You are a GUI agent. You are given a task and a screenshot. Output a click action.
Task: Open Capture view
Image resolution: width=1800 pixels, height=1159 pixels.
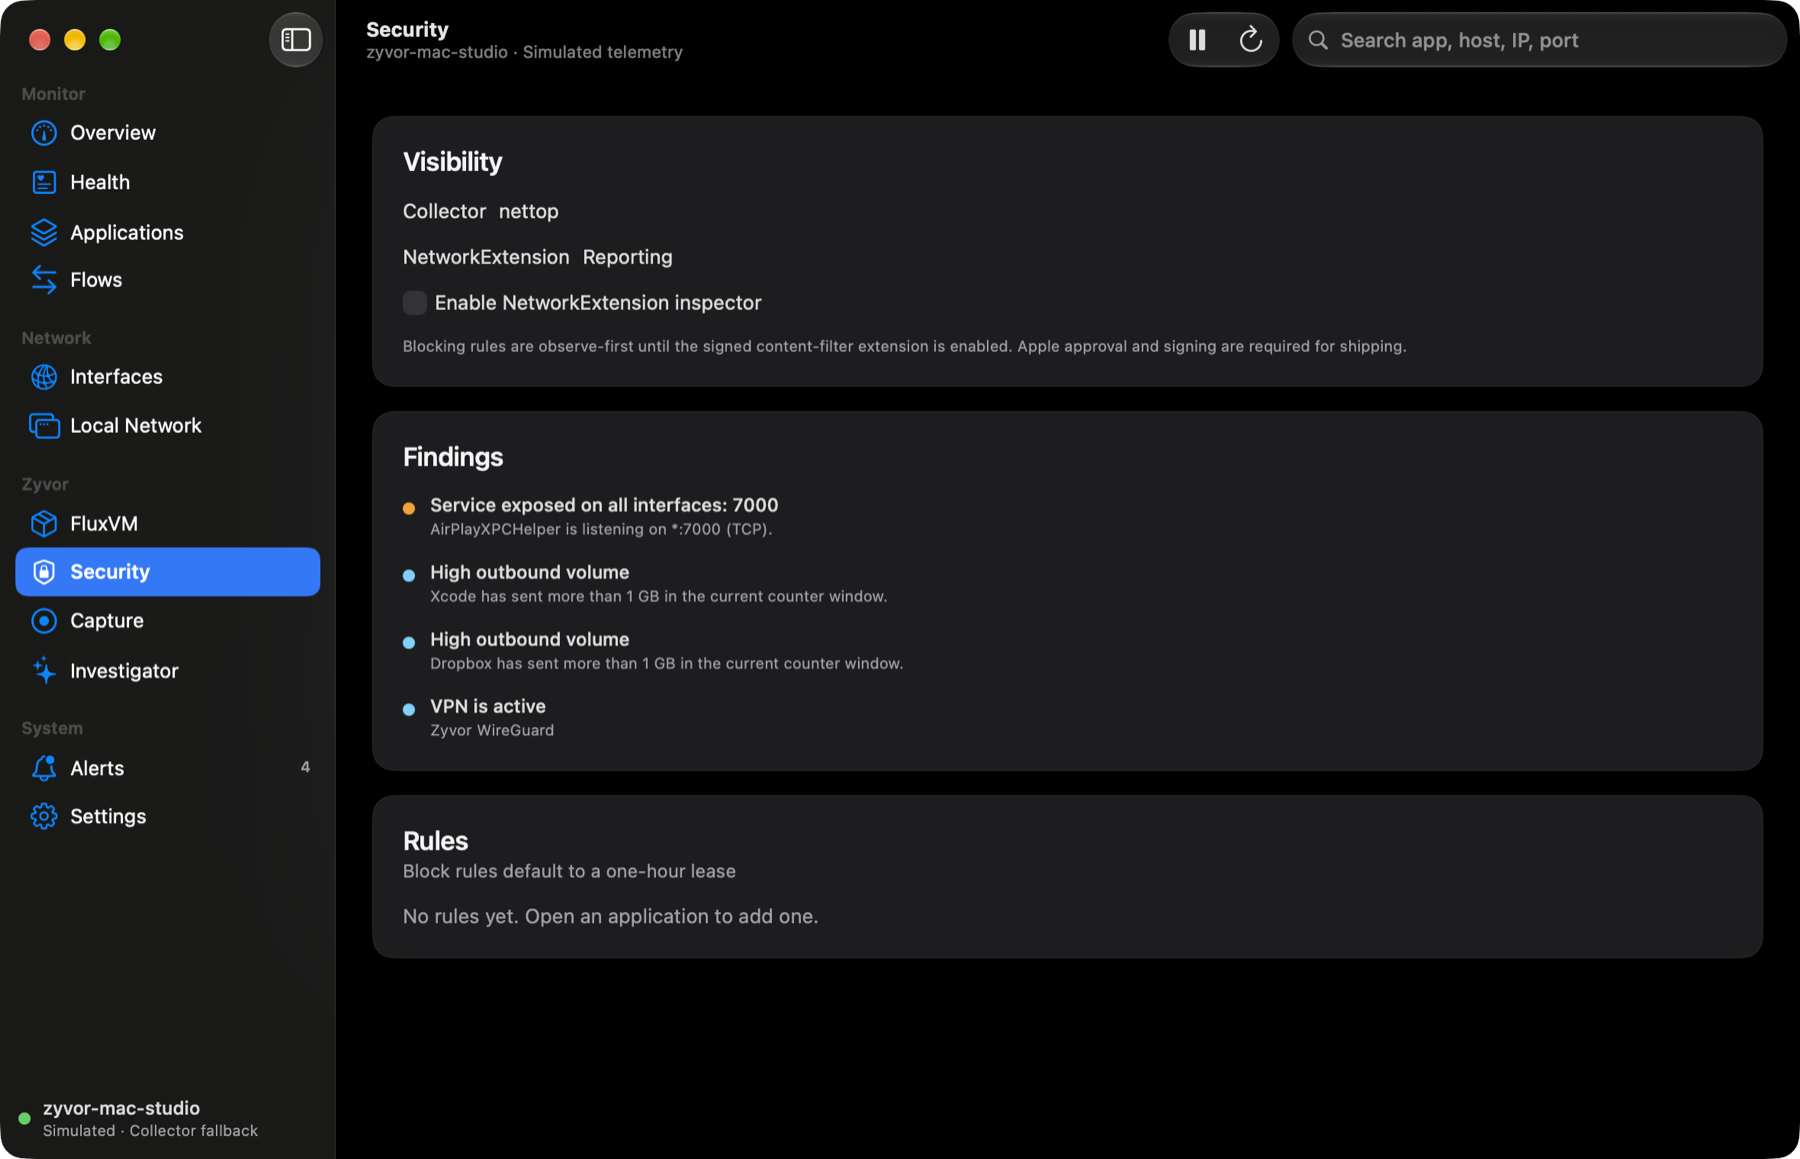pyautogui.click(x=168, y=621)
